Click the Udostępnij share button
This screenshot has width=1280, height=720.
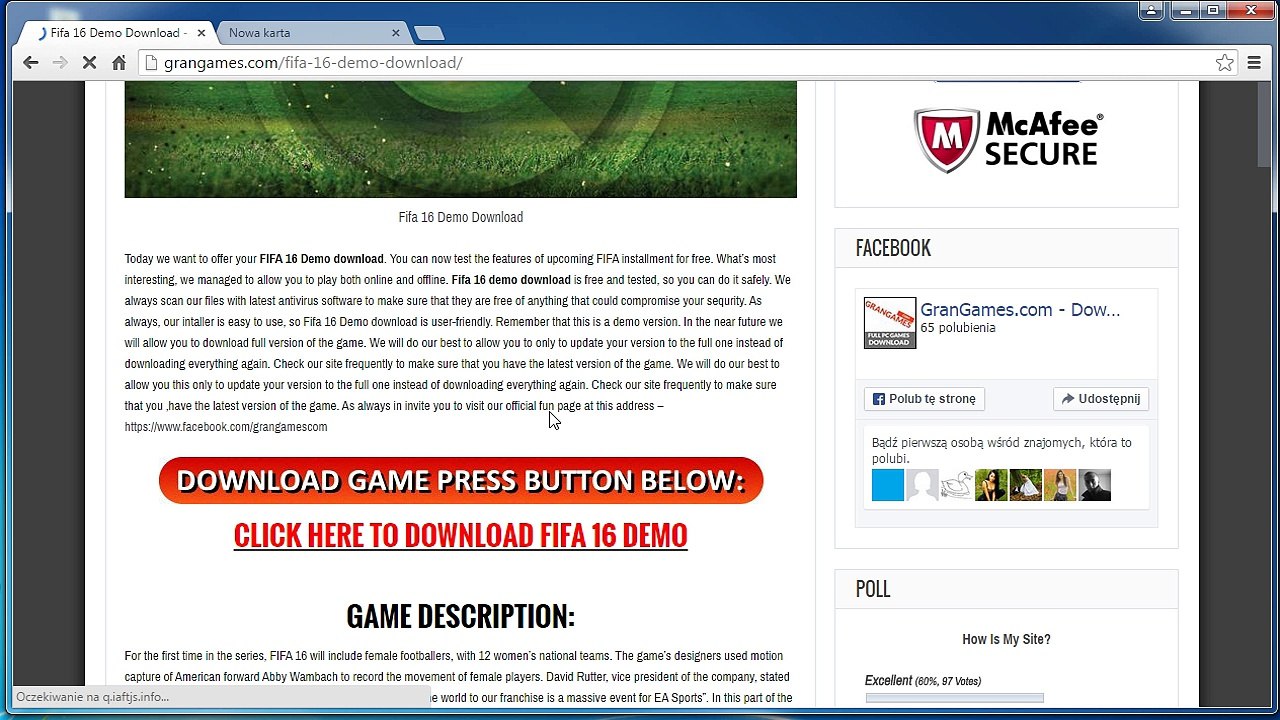(x=1101, y=399)
